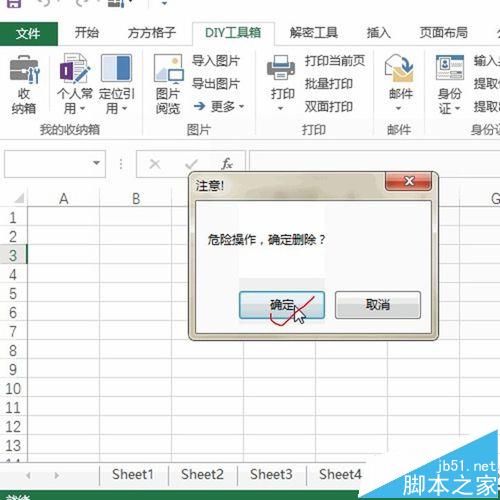Switch to the 解密工具 tab
The image size is (500, 500).
[313, 33]
